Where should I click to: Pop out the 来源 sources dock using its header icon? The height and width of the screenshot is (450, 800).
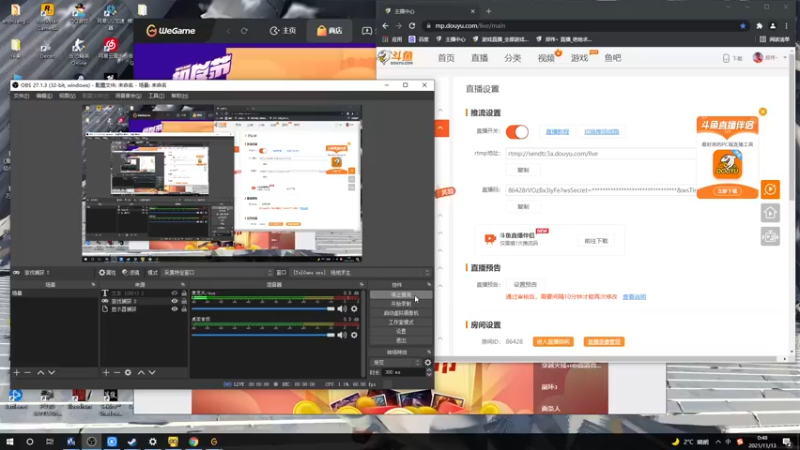183,285
